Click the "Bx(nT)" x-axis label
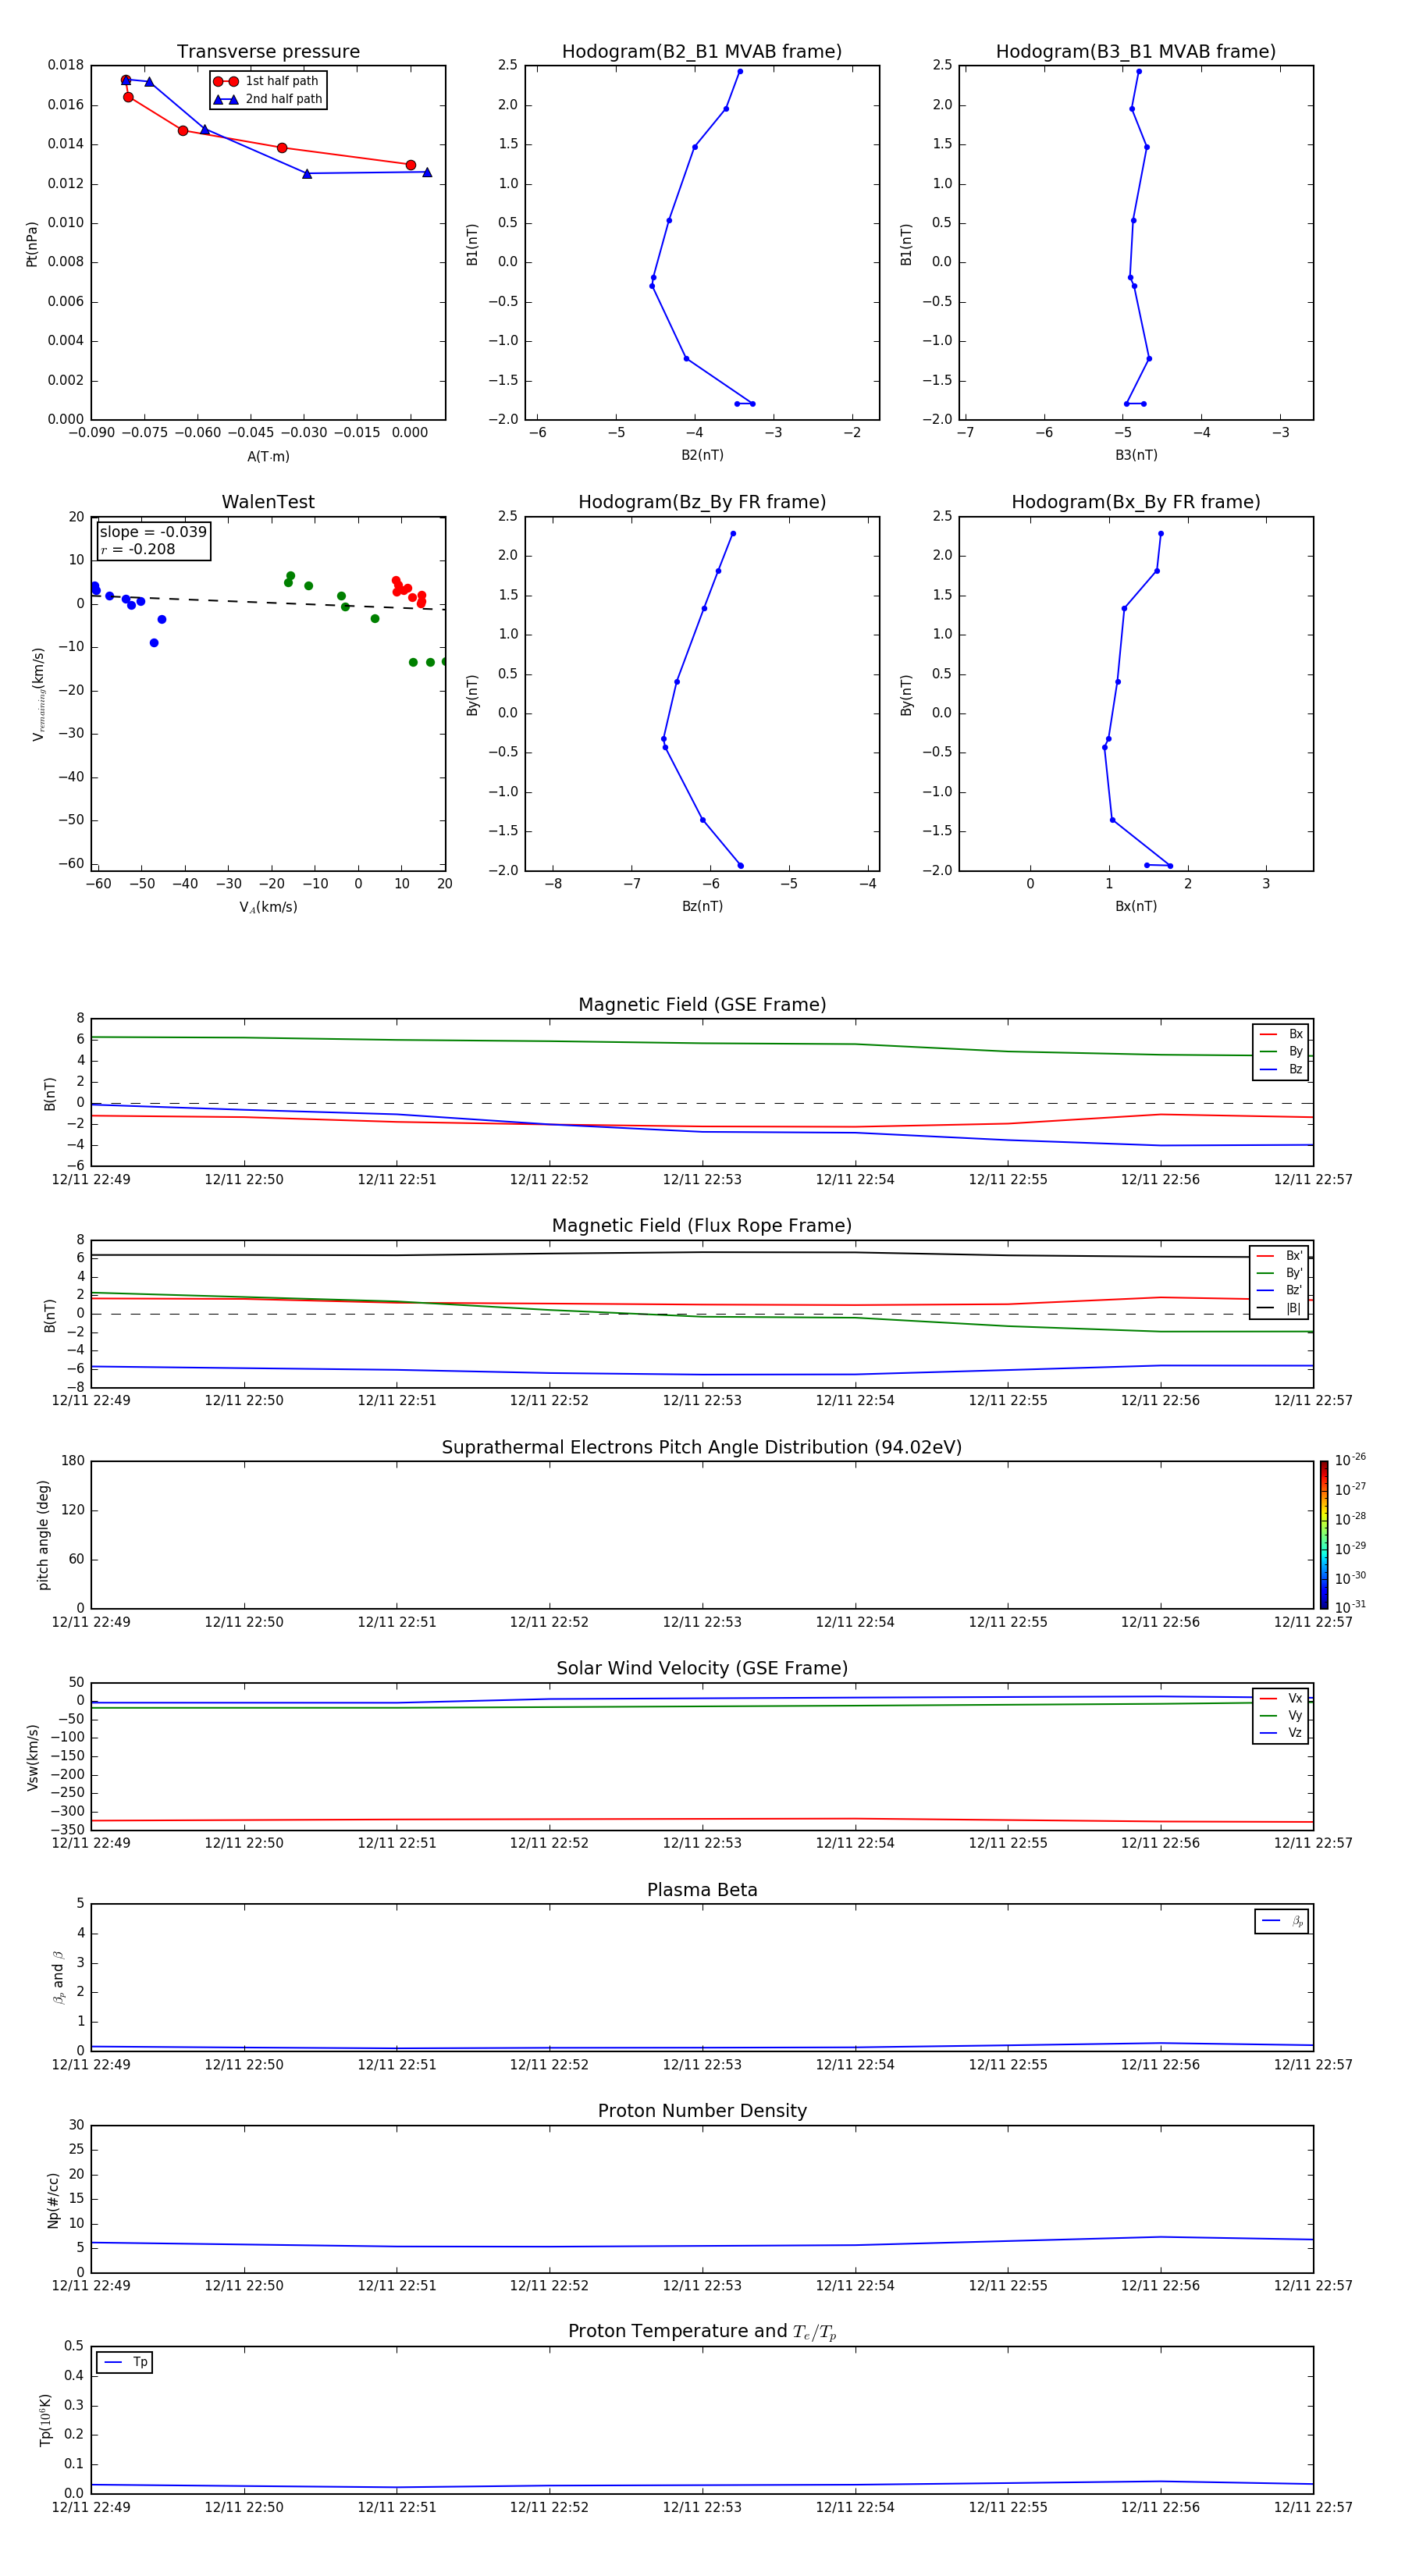 tap(1136, 906)
